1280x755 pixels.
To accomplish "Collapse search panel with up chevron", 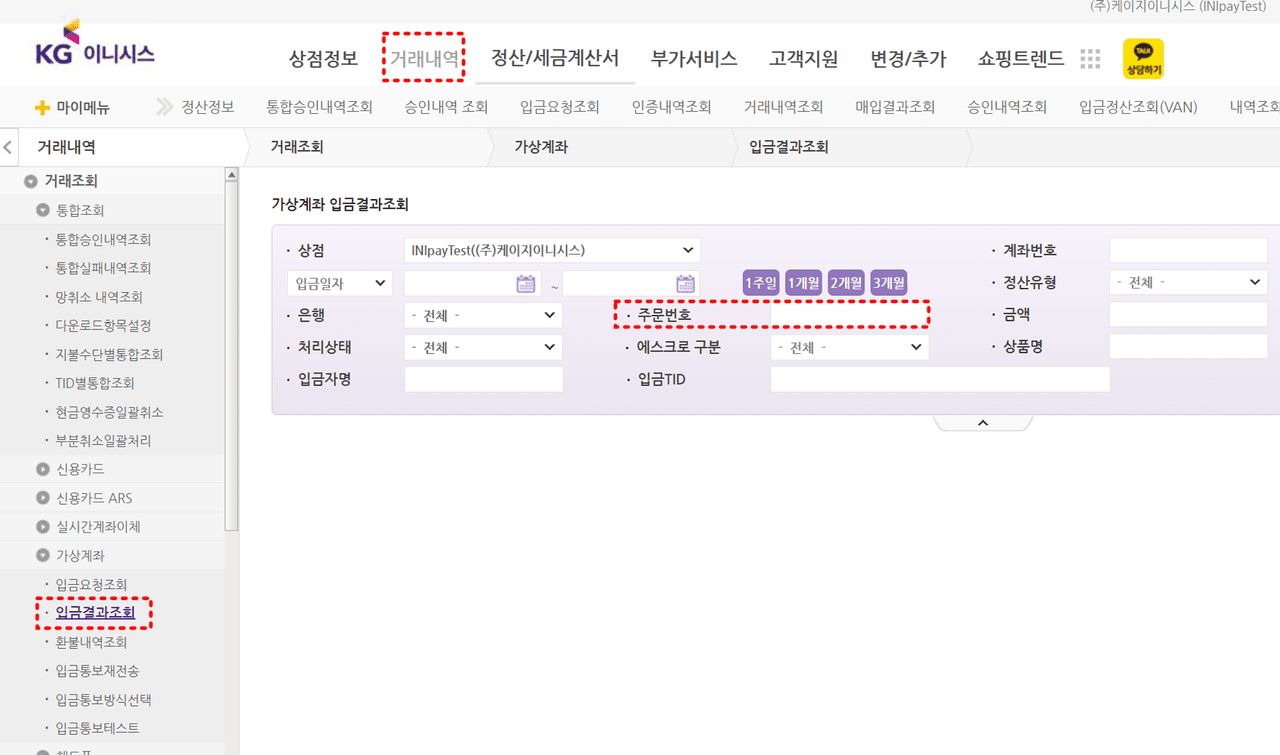I will tap(982, 423).
